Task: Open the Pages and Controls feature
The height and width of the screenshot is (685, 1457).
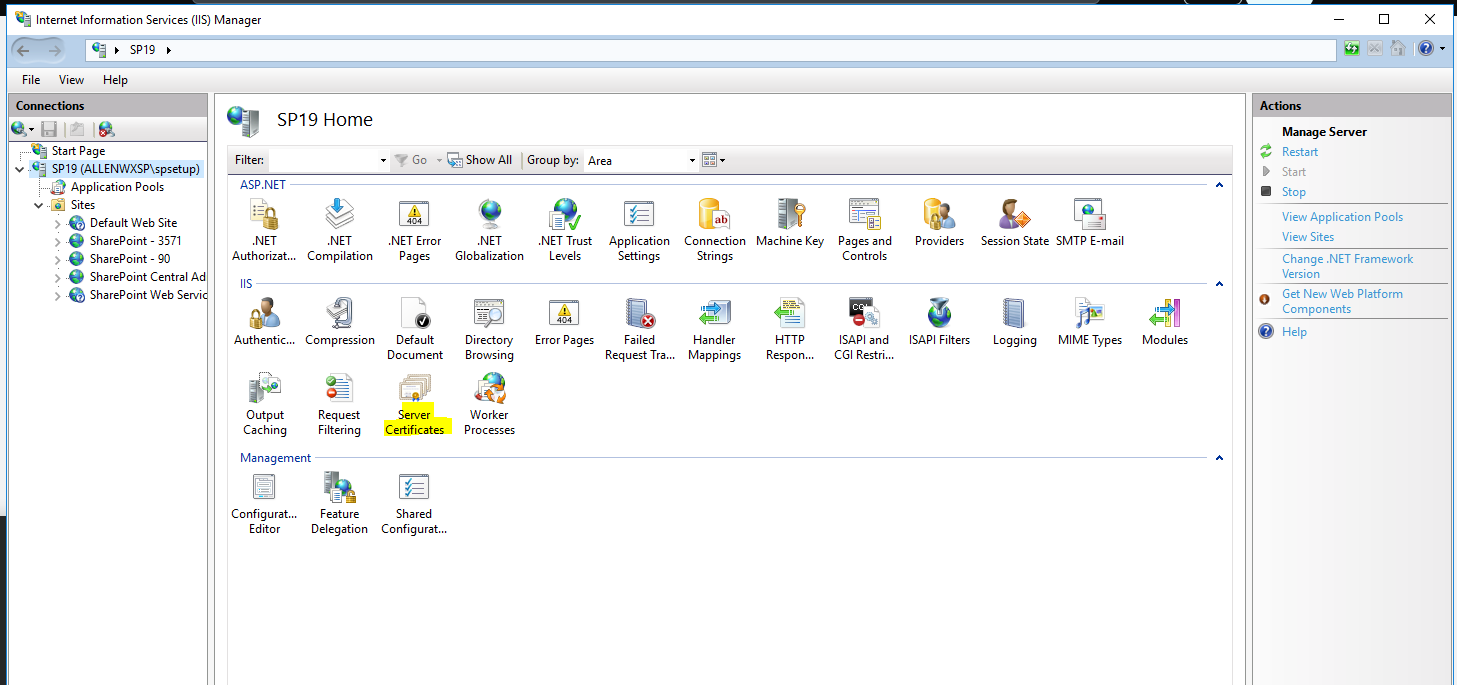Action: [865, 230]
